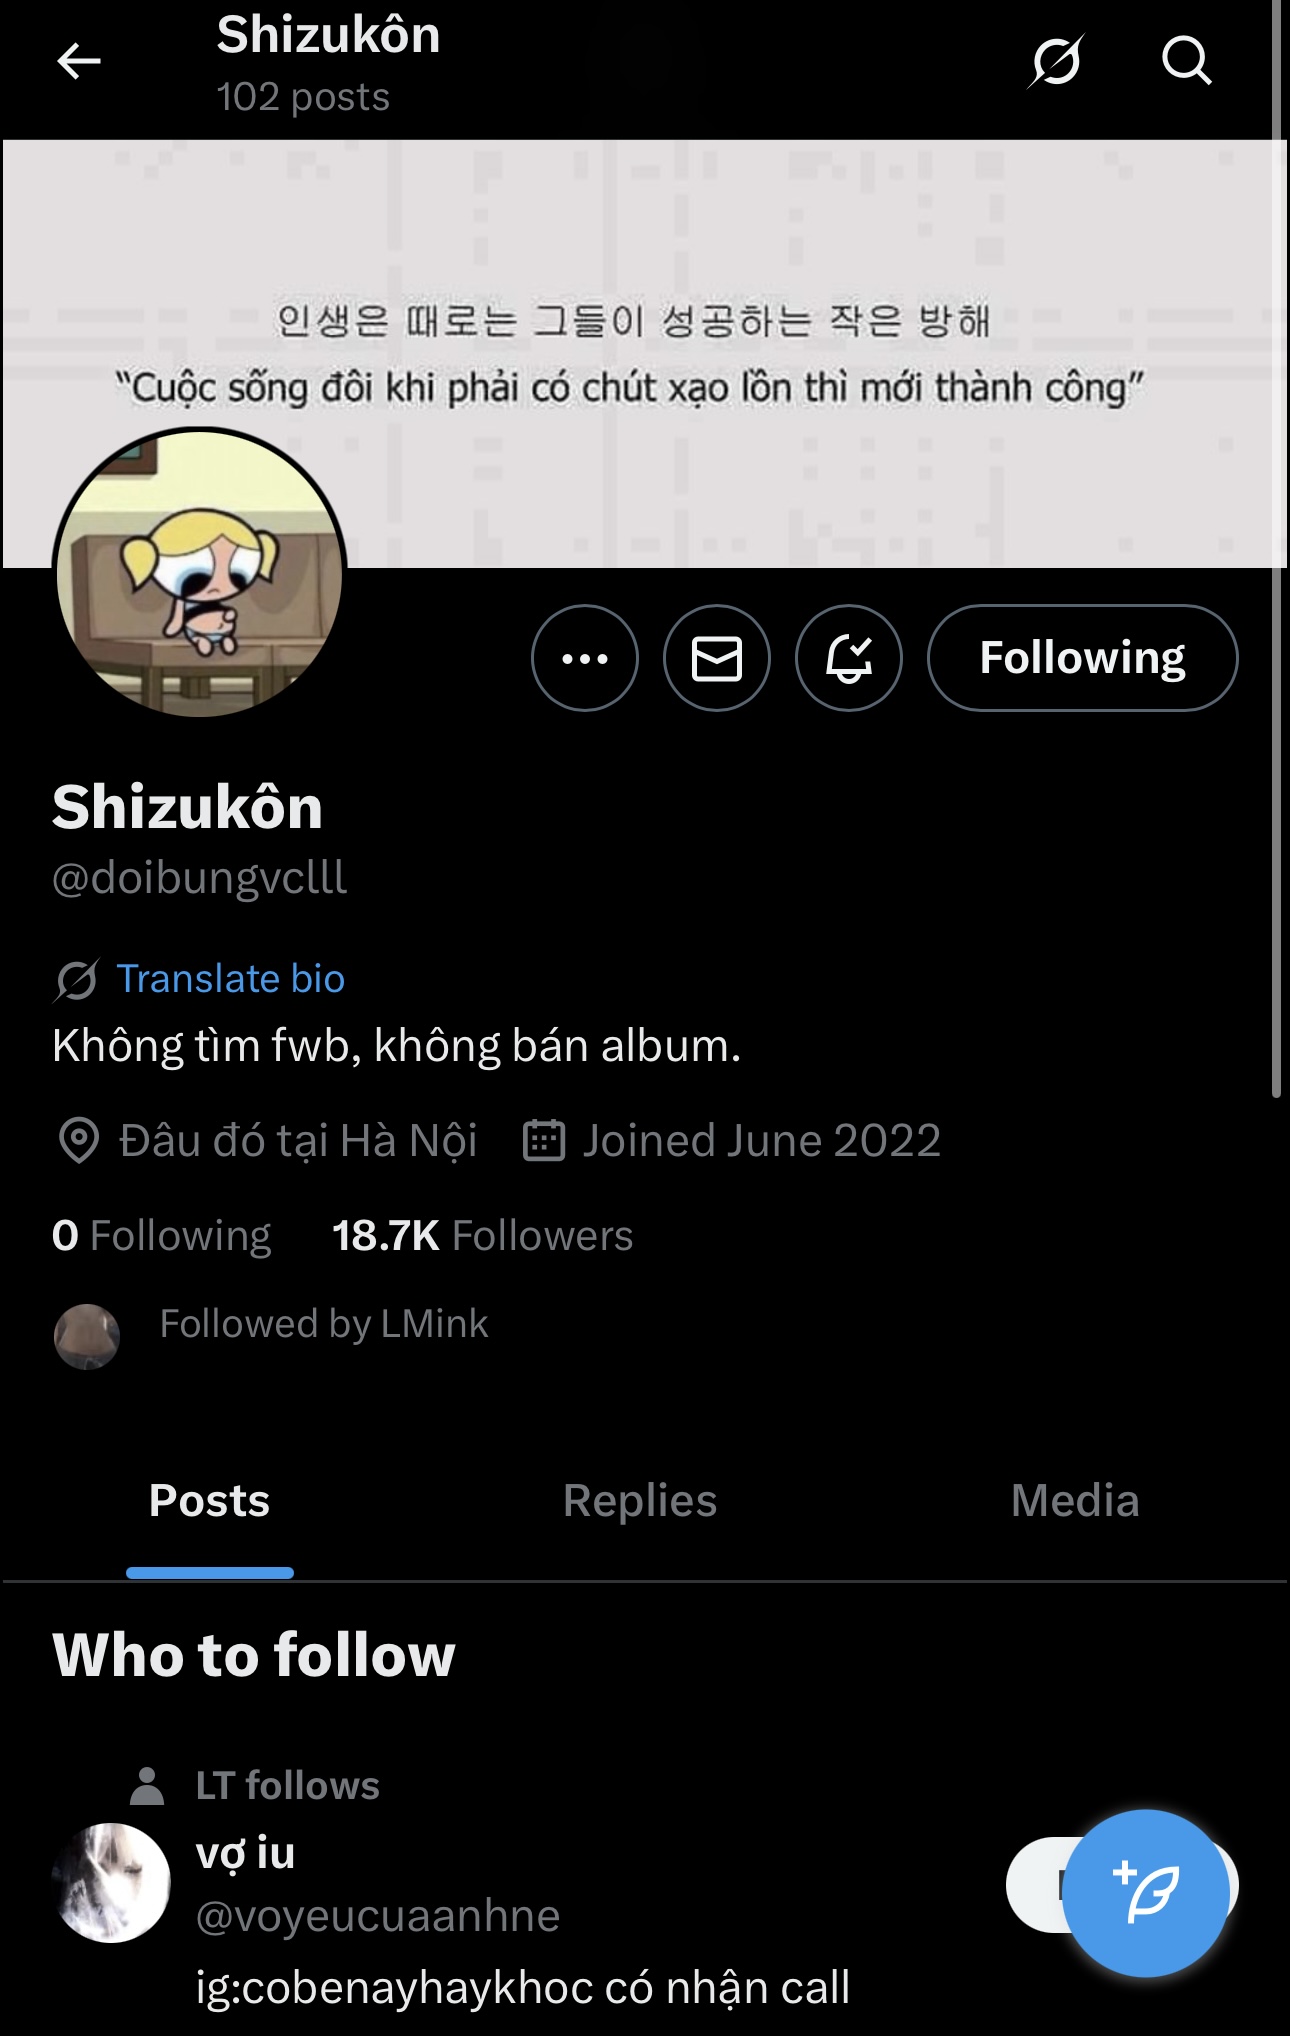Screen dimensions: 1290x2036
Task: Open the 0 Following list
Action: 162,1236
